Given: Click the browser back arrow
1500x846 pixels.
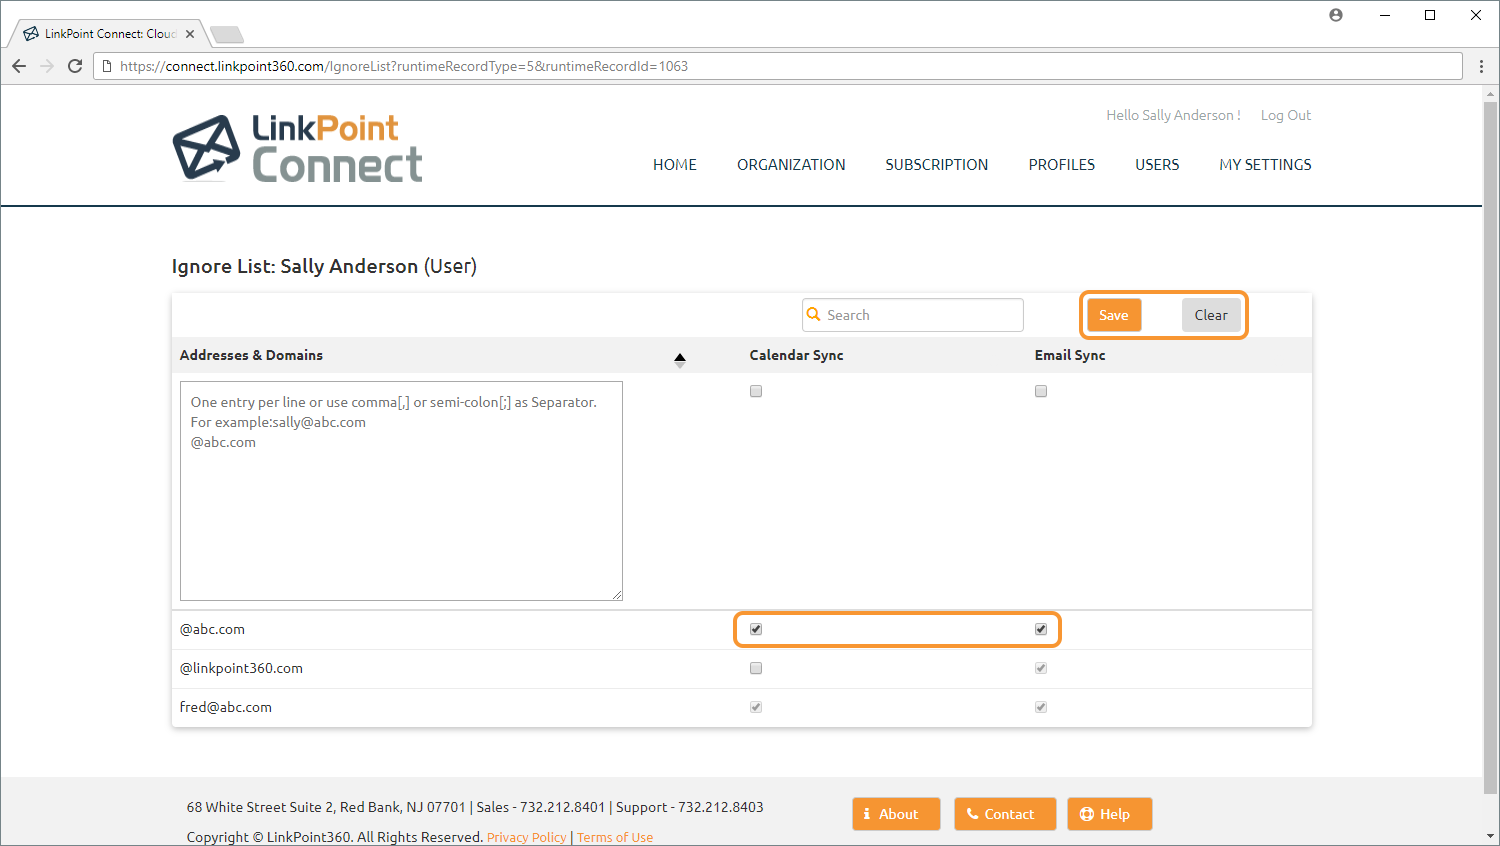Looking at the screenshot, I should pyautogui.click(x=19, y=66).
